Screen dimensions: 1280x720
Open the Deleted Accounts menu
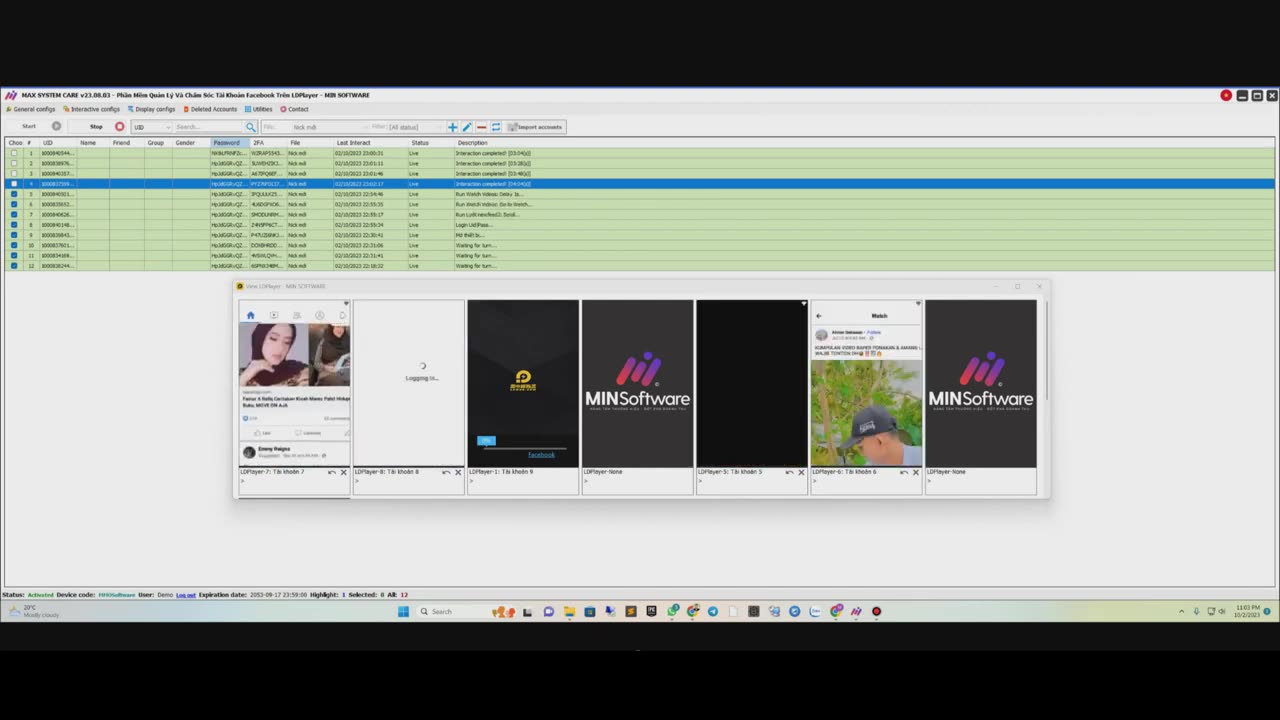[x=210, y=109]
